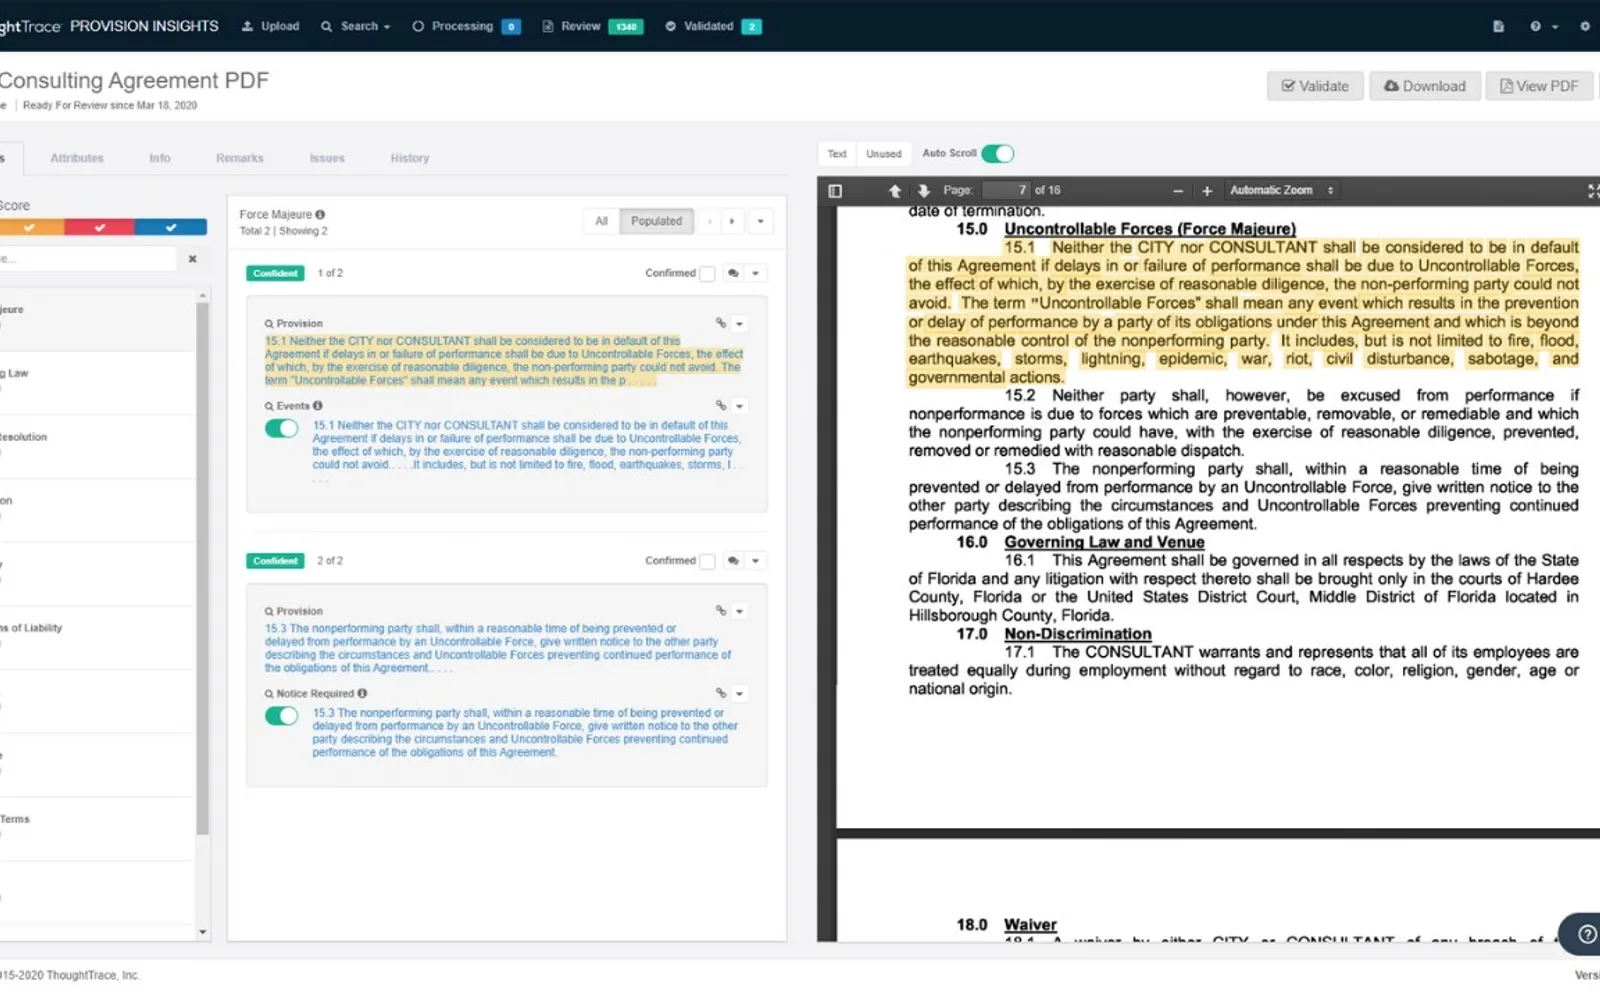Open the comments icon for provision 2 of 2
Screen dimensions: 1600x1000
tap(733, 561)
